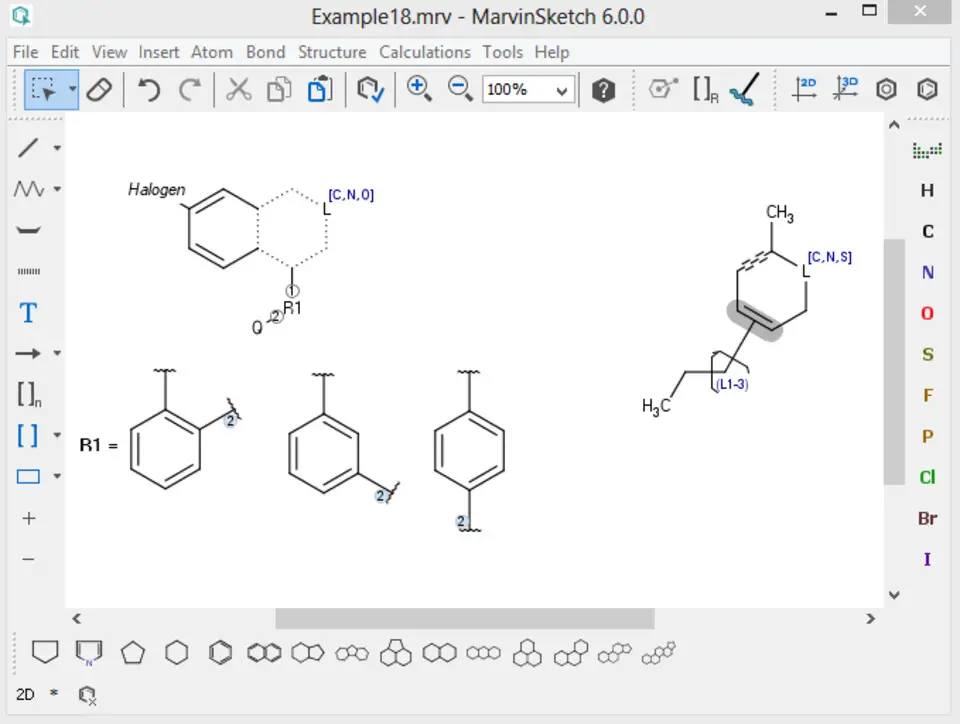The width and height of the screenshot is (960, 724).
Task: Expand the chain tool dropdown arrow
Action: pyautogui.click(x=57, y=189)
